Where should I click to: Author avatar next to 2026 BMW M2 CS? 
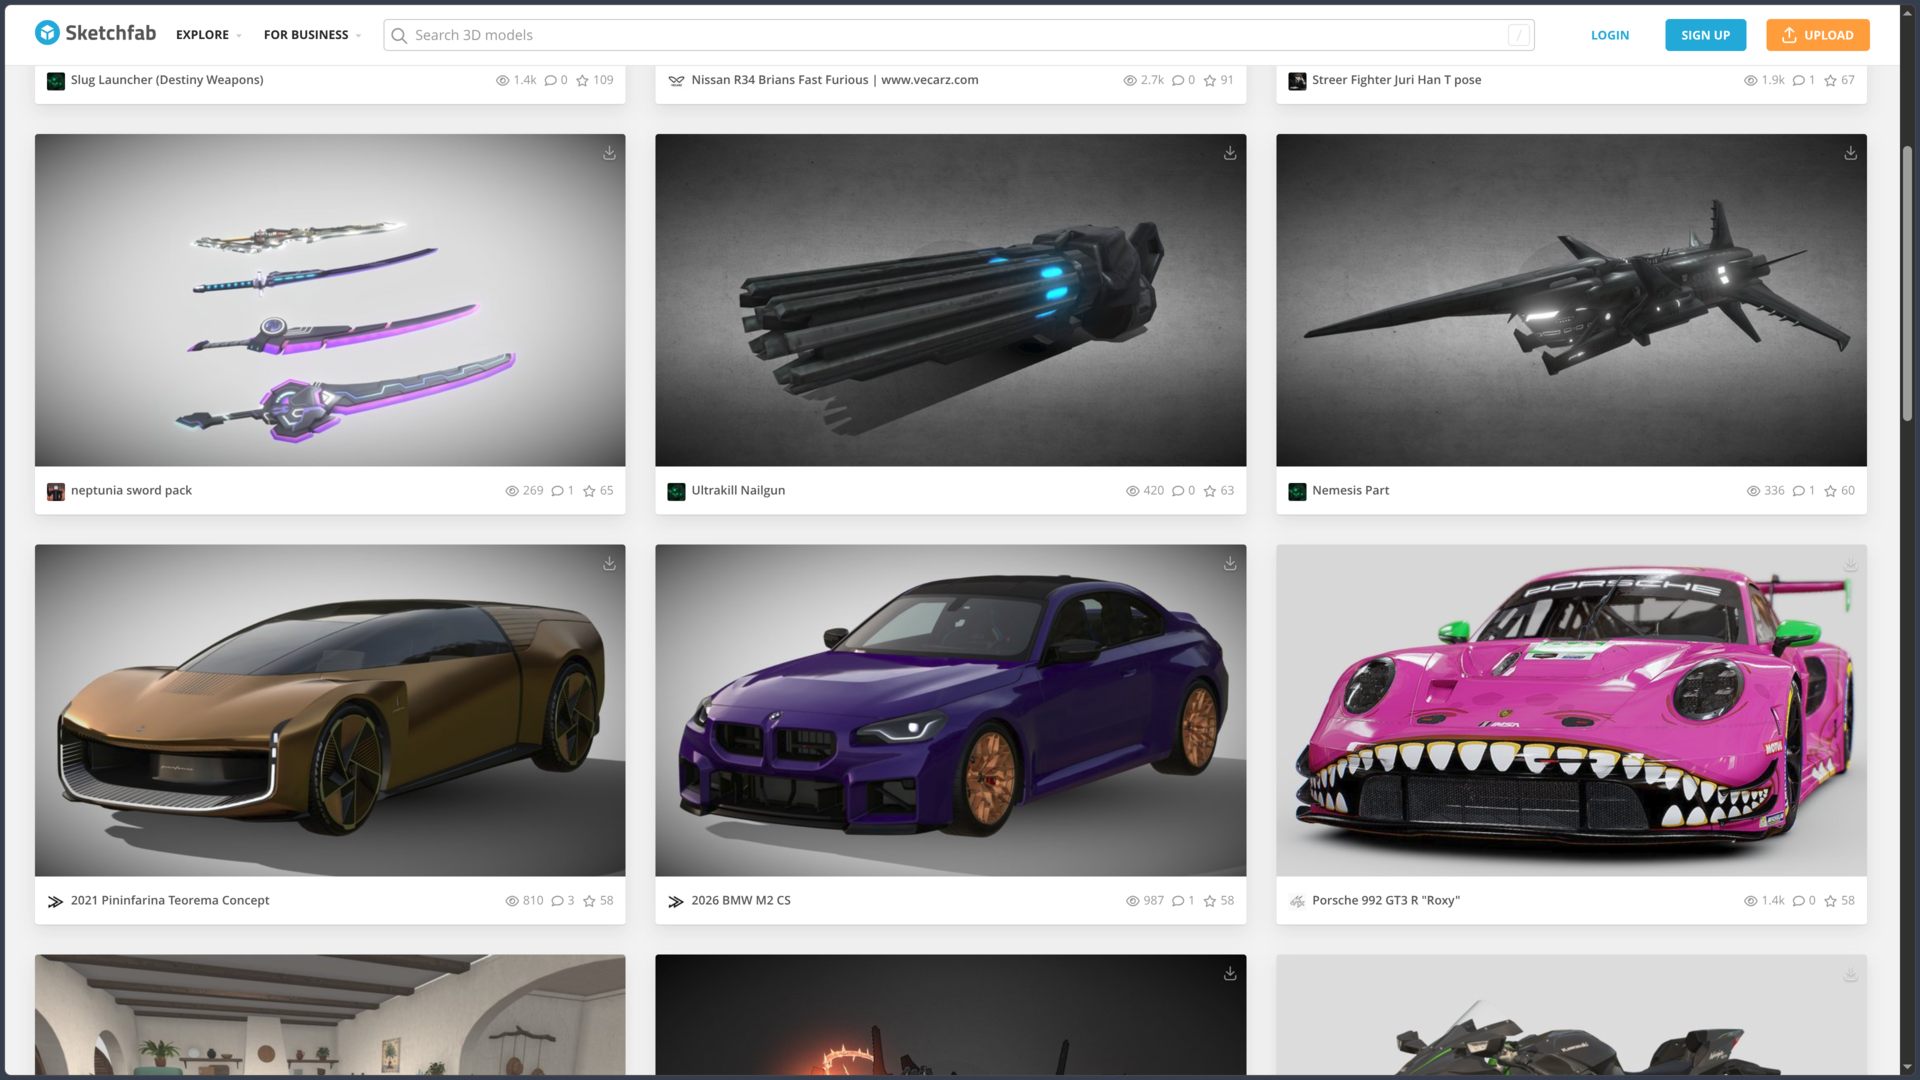point(676,902)
